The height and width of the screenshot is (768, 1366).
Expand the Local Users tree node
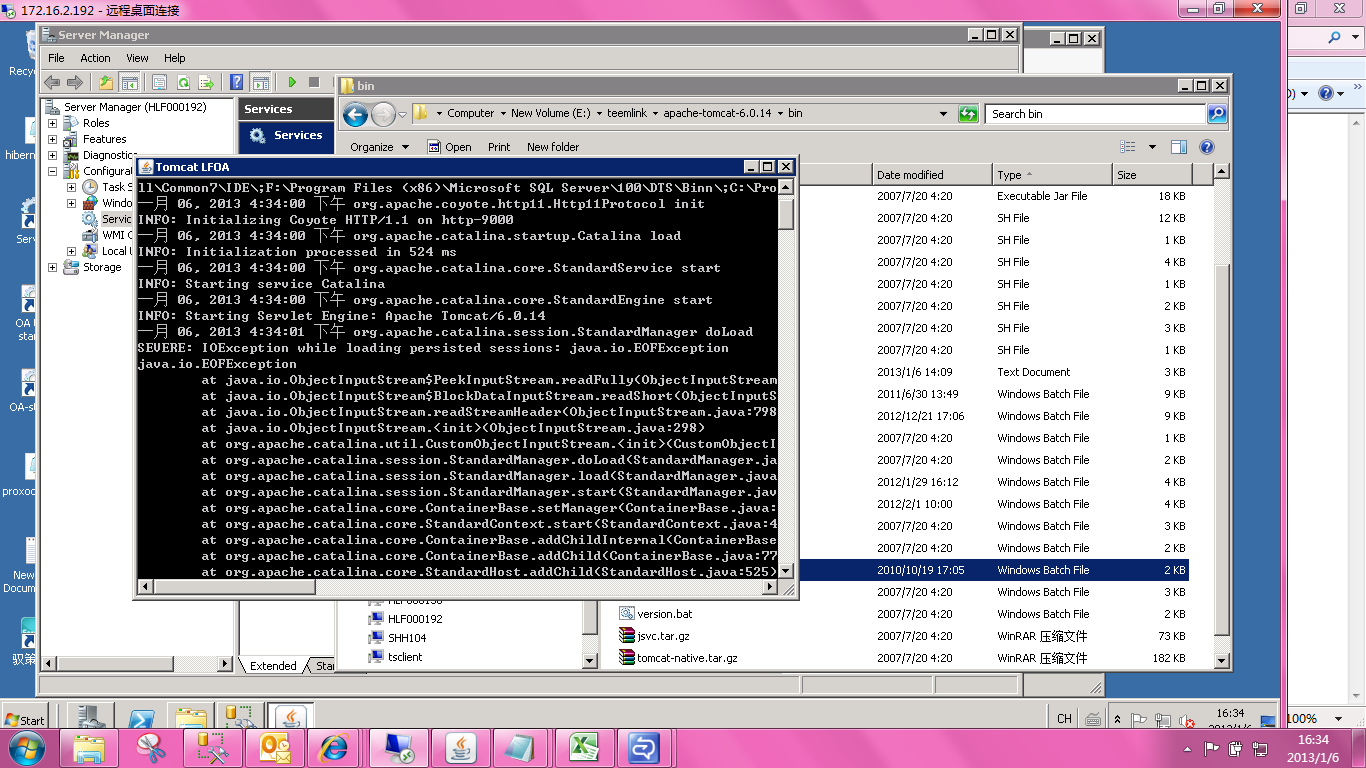(71, 251)
